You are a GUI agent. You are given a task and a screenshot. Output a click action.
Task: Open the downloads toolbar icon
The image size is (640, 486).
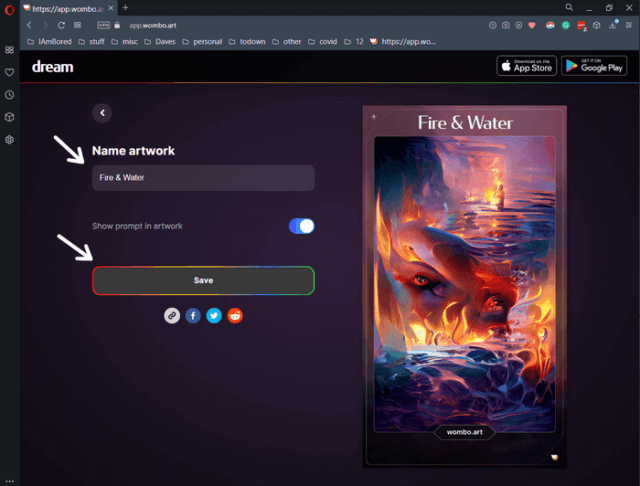[x=613, y=25]
